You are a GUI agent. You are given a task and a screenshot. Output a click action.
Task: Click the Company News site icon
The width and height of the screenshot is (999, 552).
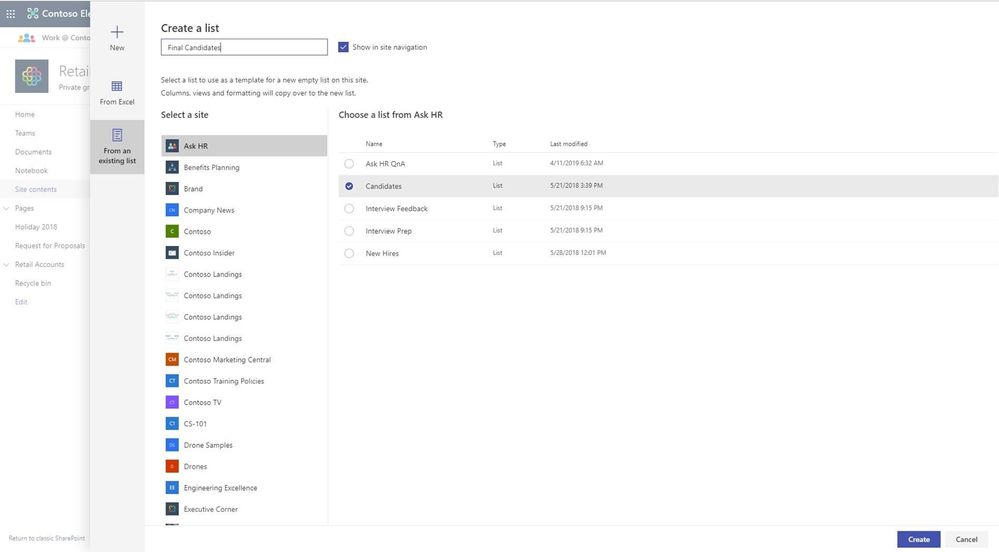coord(172,210)
